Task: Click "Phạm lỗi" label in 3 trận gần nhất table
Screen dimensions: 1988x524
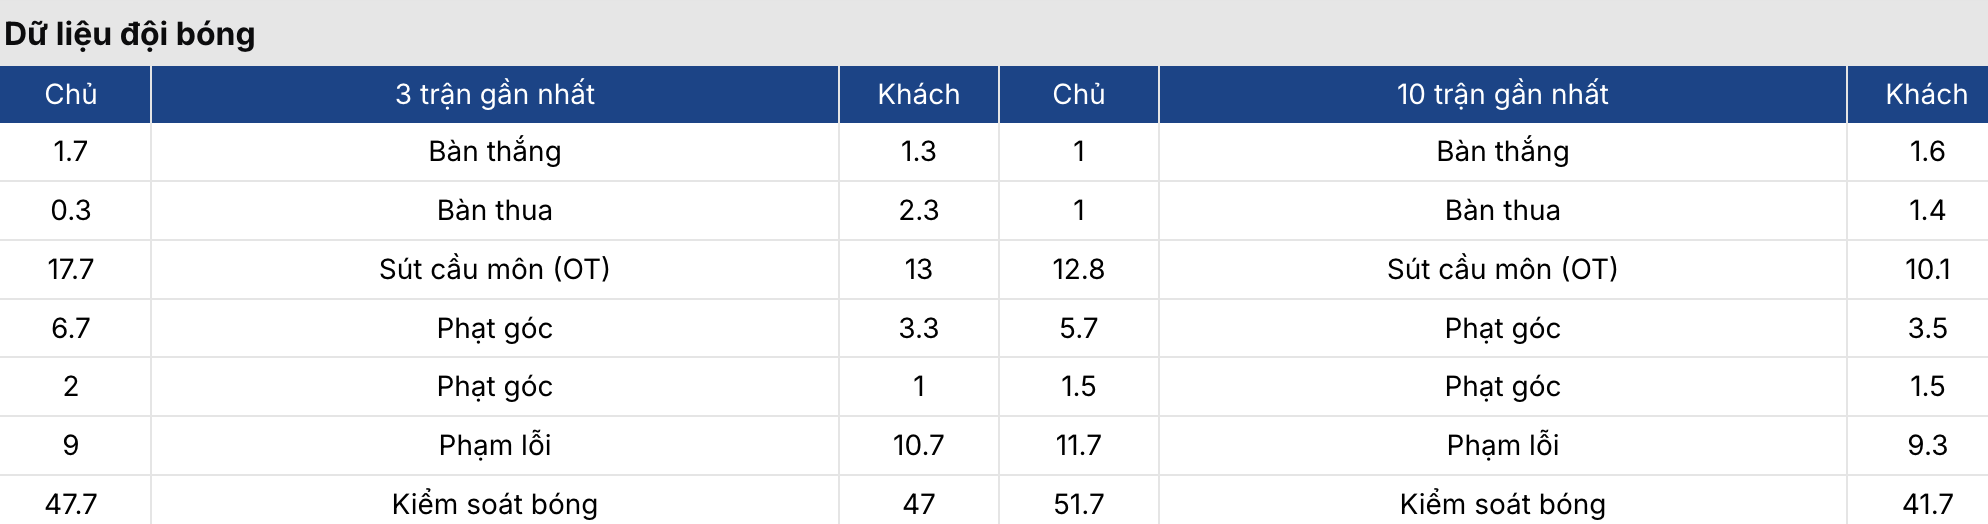Action: 495,445
